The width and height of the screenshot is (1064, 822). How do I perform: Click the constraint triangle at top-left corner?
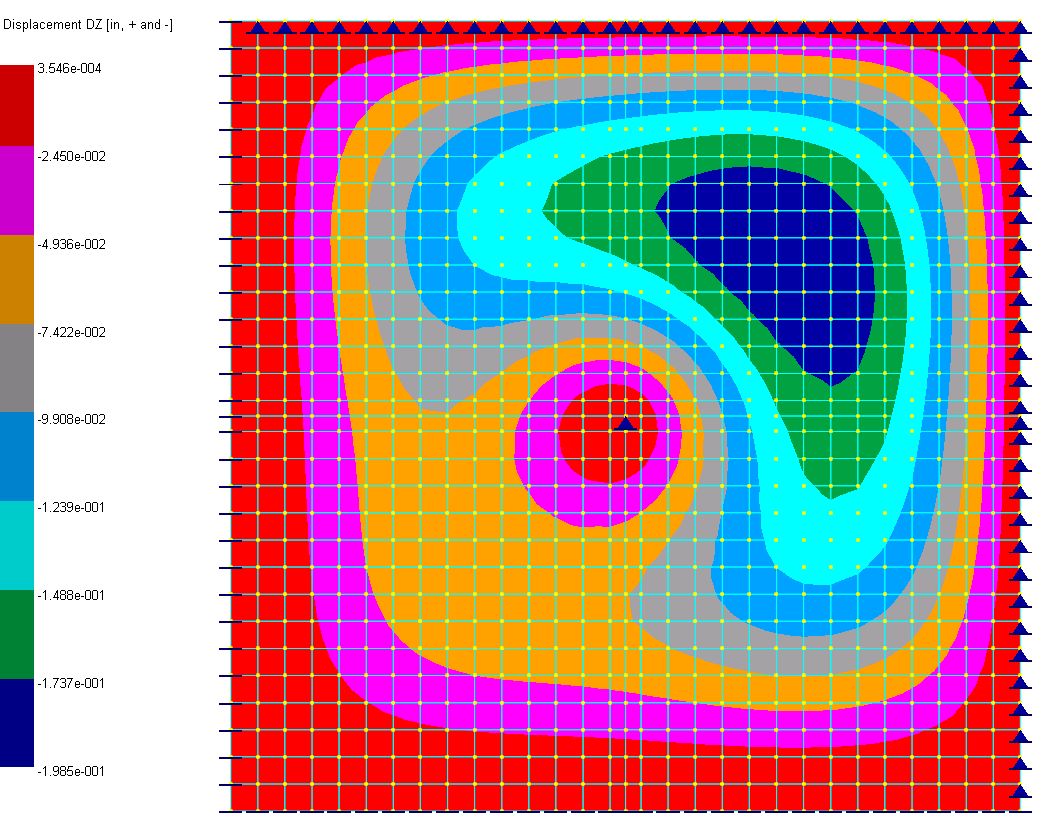(258, 30)
